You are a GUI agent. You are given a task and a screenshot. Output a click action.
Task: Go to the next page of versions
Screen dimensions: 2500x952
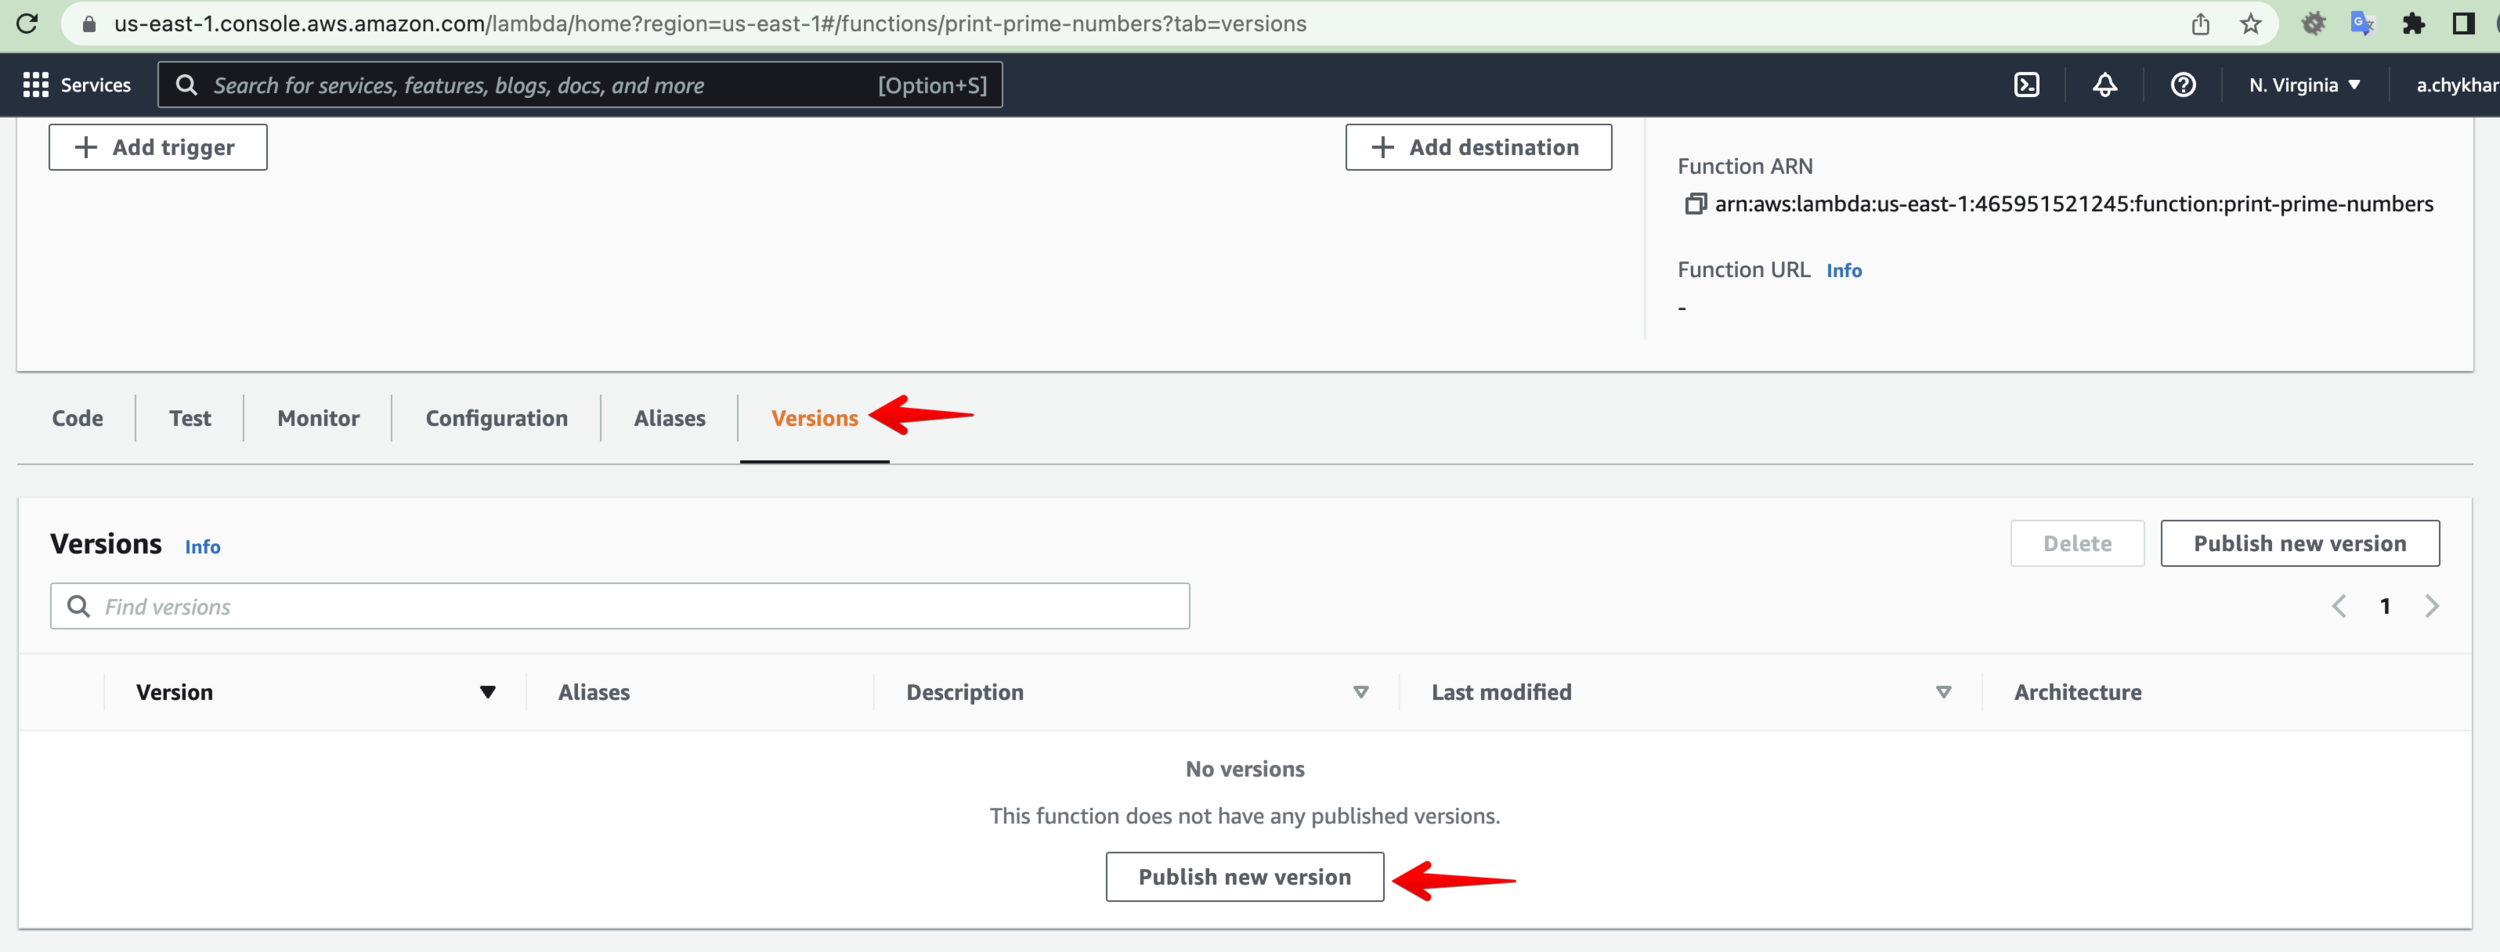pos(2432,606)
